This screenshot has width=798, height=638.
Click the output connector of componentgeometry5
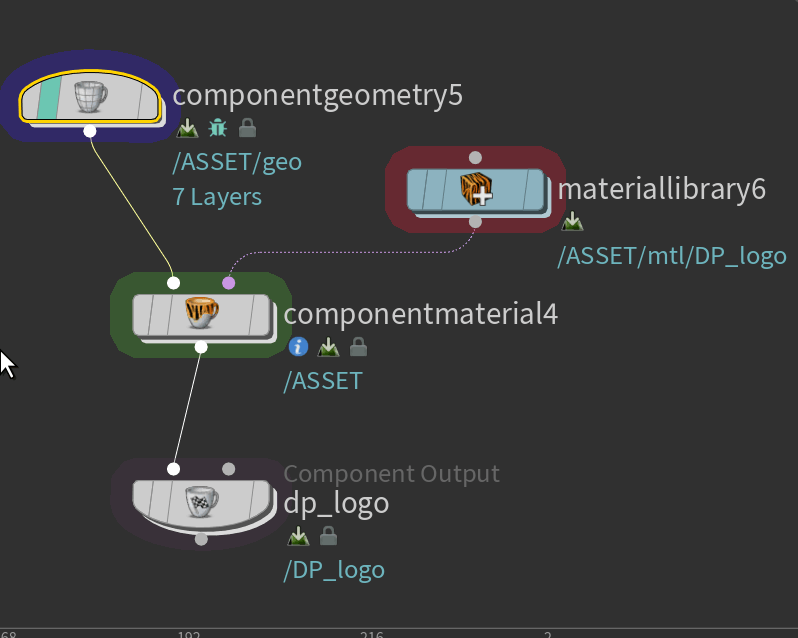(90, 131)
